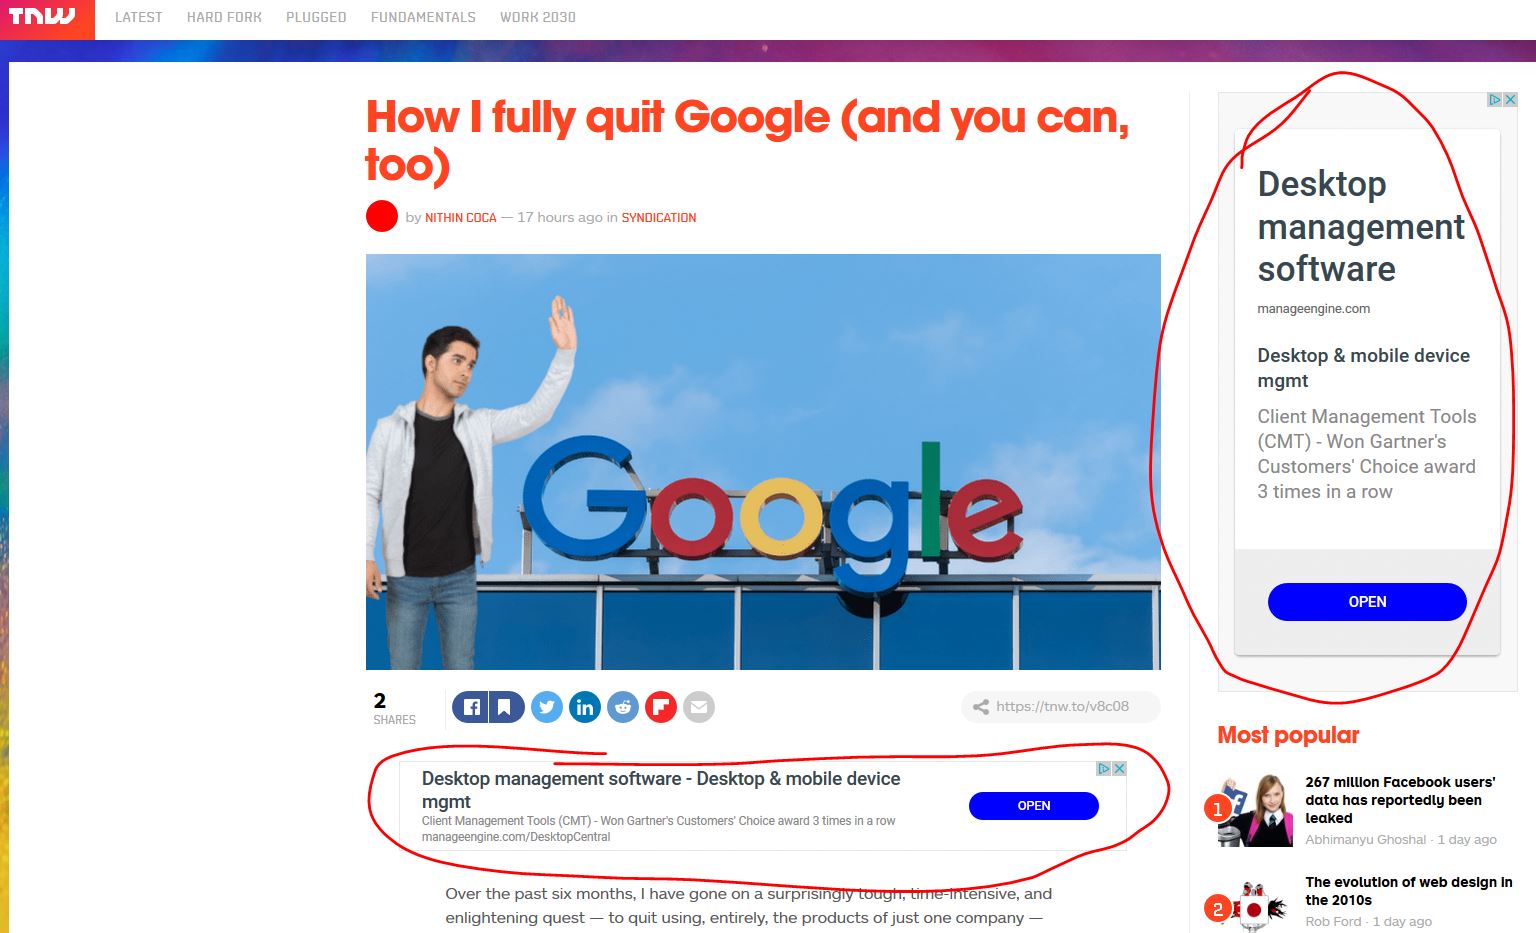
Task: Share article on Reddit
Action: (x=623, y=707)
